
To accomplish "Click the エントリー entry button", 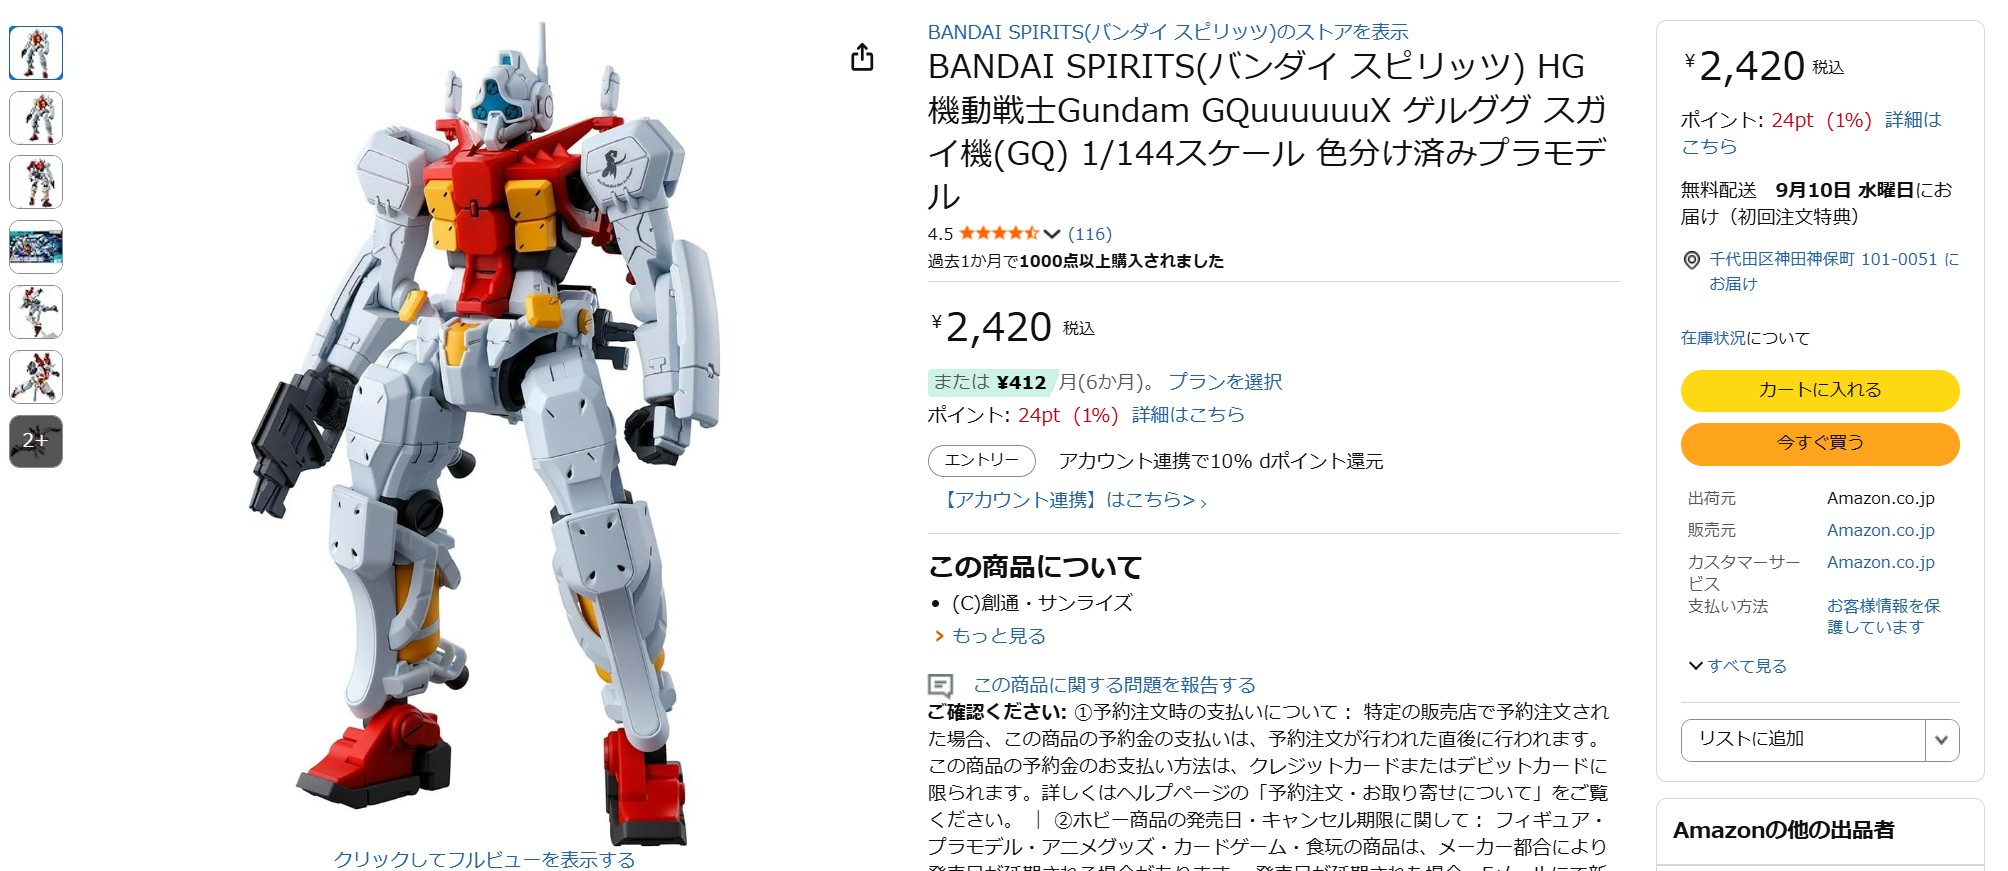I will pos(982,460).
